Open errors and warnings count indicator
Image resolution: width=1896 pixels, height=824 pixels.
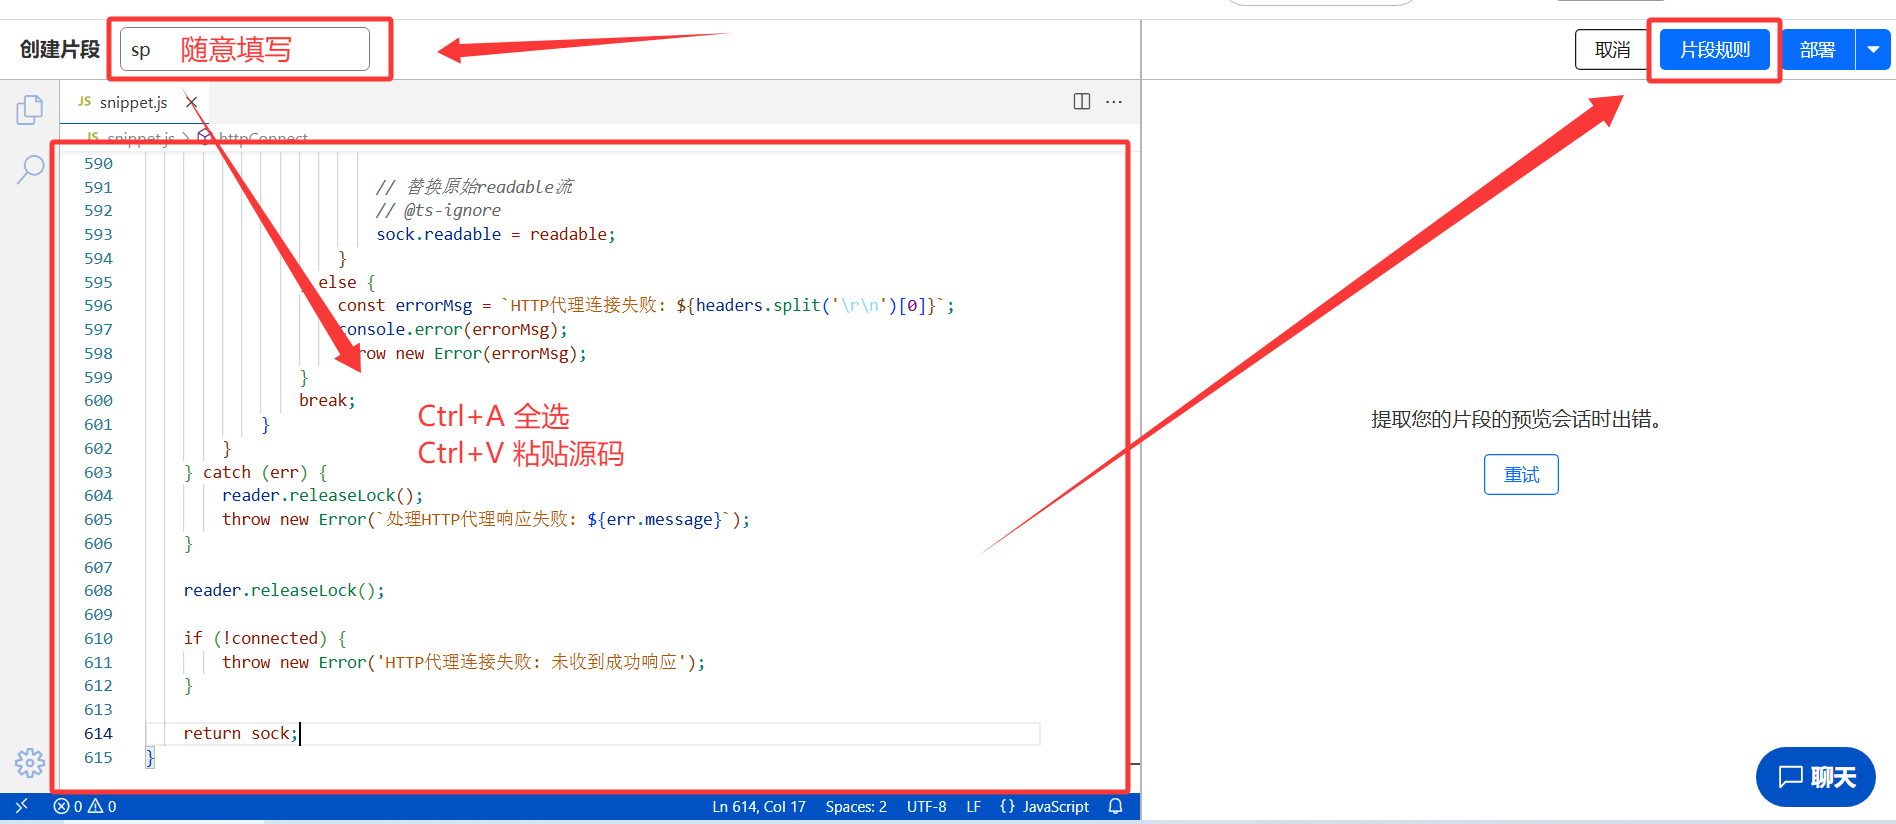tap(85, 806)
